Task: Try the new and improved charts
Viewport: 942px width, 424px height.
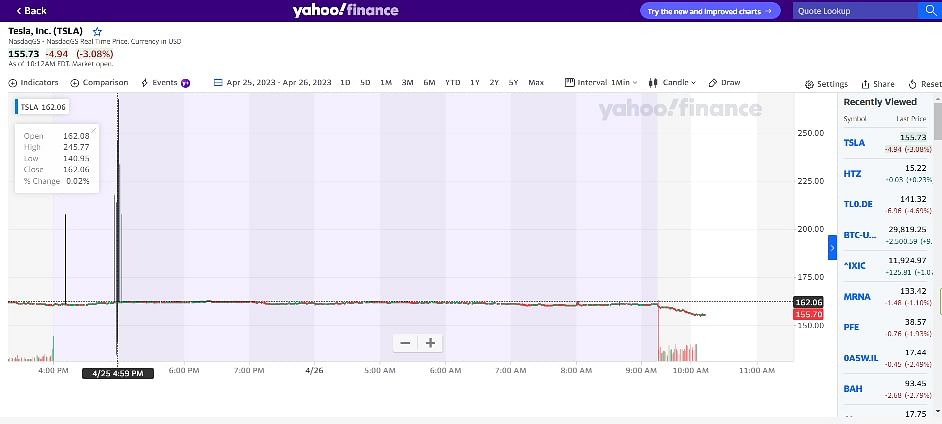Action: 710,11
